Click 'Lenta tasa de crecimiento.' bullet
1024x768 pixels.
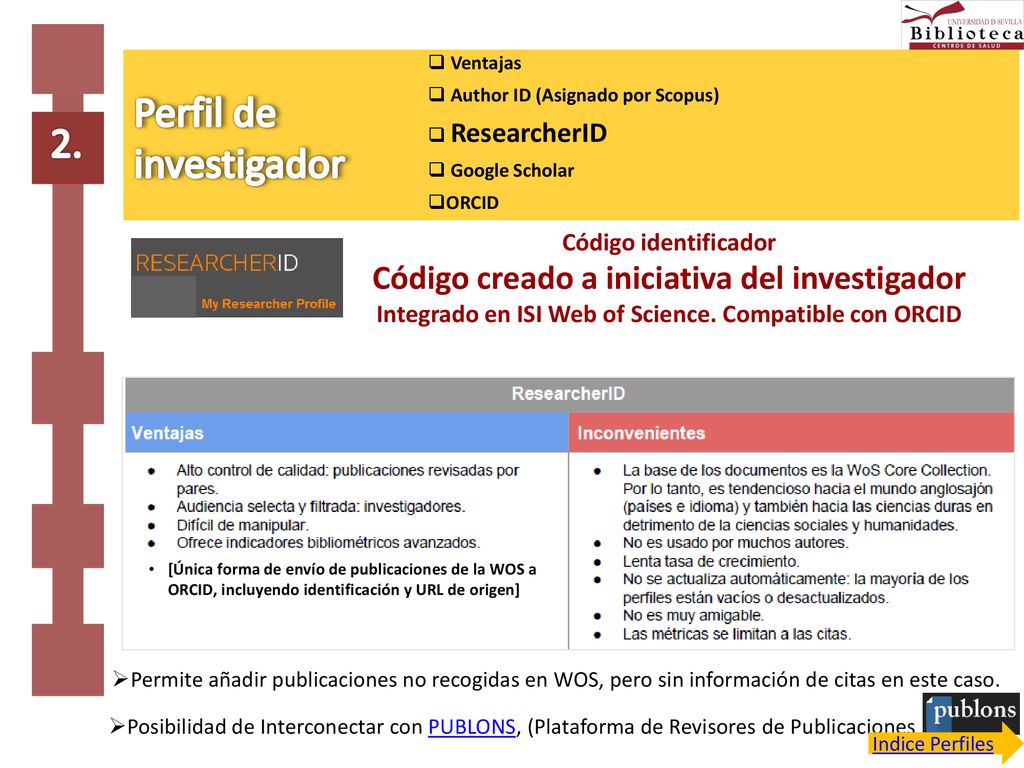click(x=711, y=562)
